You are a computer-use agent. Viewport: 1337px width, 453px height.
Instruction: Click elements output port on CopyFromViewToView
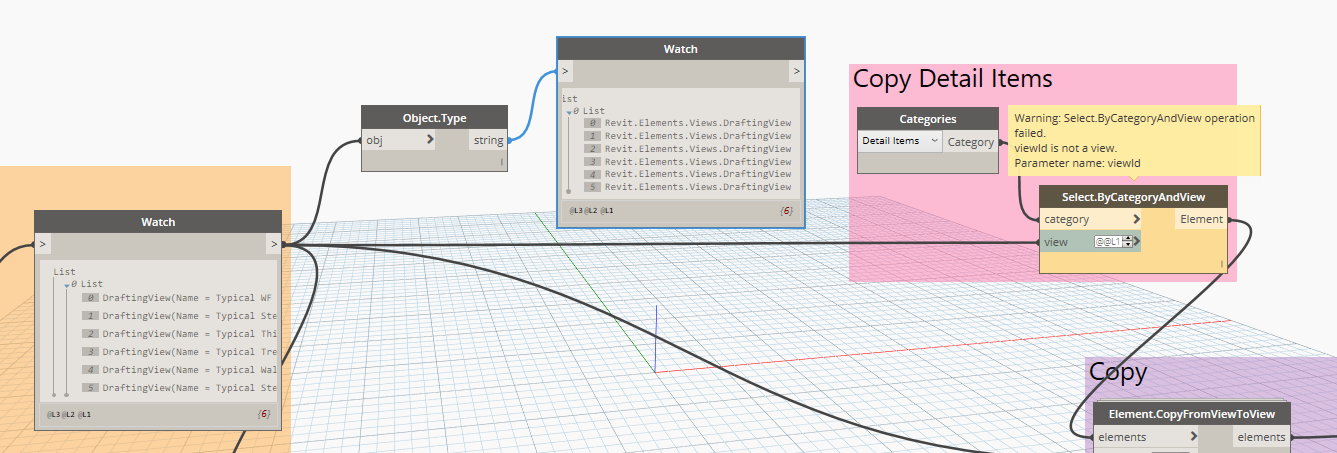point(1261,437)
